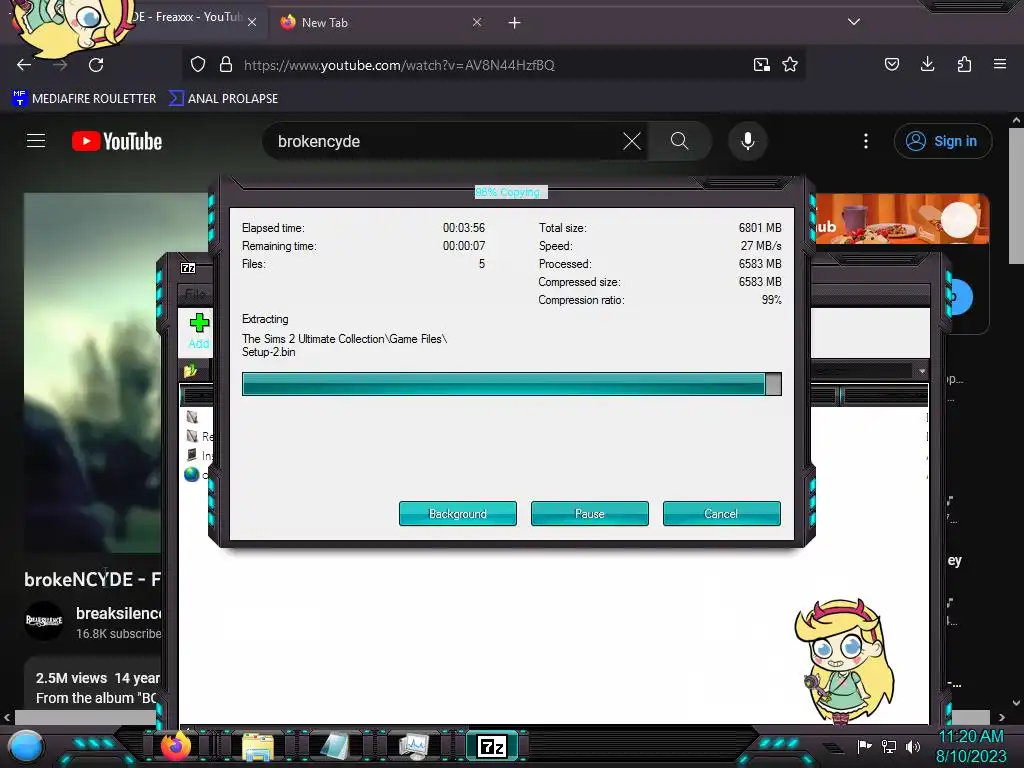Click the ad banner image on YouTube
This screenshot has width=1024, height=768.
click(901, 219)
